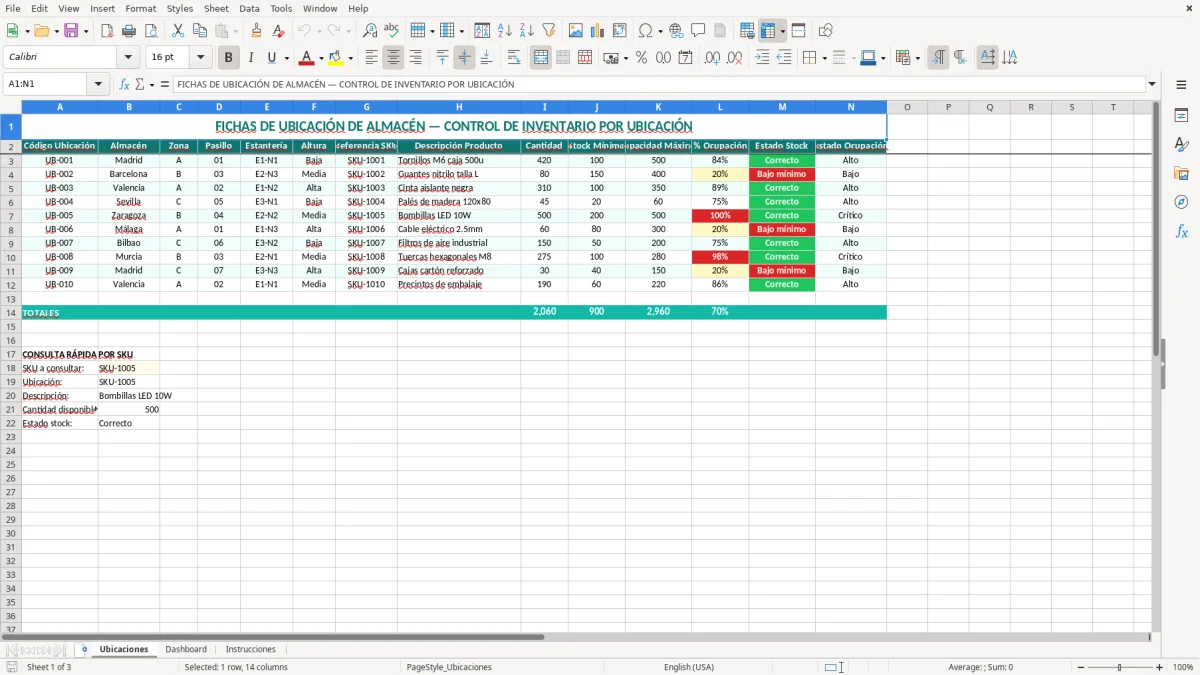1200x675 pixels.
Task: Click English (USA) language in status bar
Action: click(x=689, y=667)
